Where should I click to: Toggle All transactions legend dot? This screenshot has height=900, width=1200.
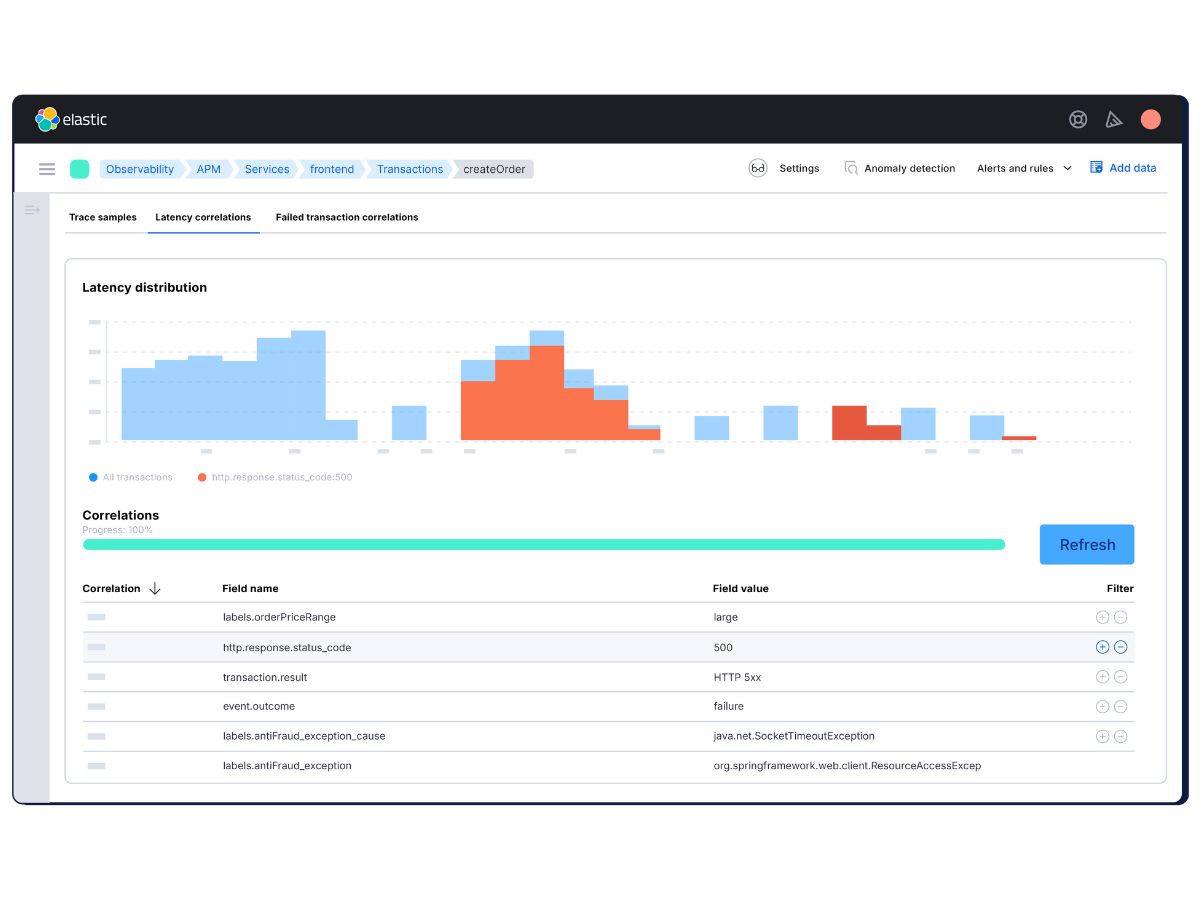pyautogui.click(x=93, y=478)
